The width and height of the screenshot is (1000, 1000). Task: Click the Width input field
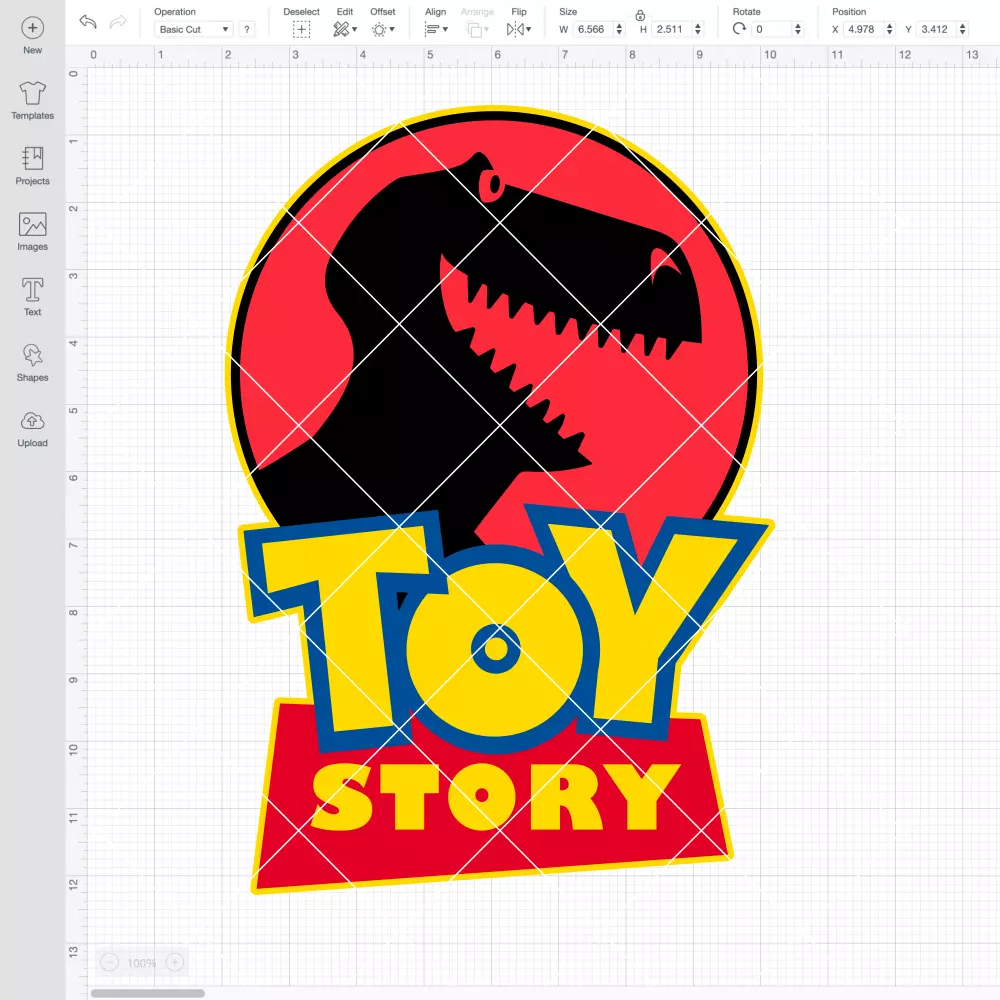(592, 29)
